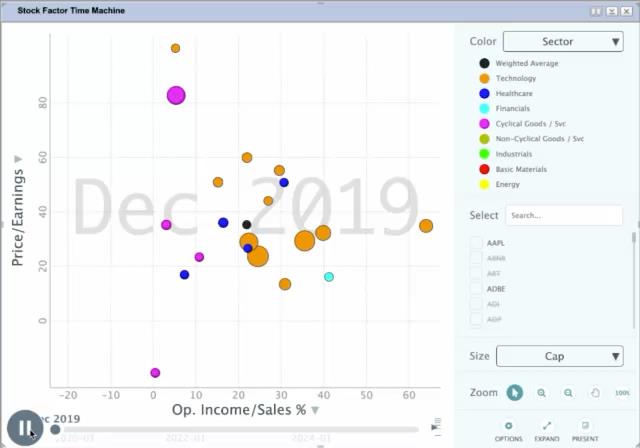
Task: Check the AAPL checkbox
Action: click(477, 243)
